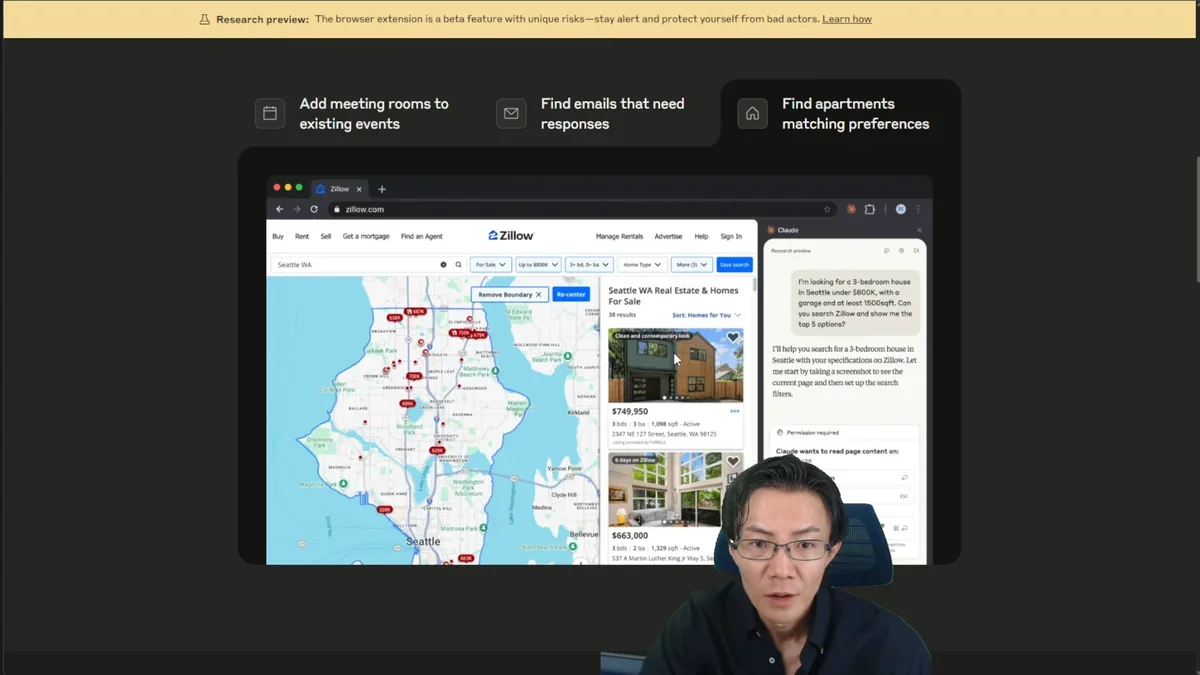
Task: Click the '$749,950' price text
Action: pos(630,411)
